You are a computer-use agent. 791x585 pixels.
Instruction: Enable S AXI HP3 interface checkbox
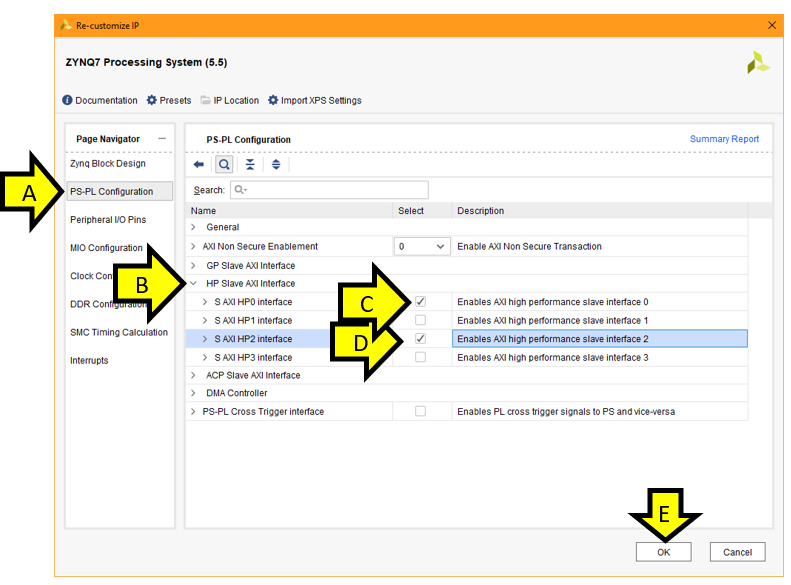[x=420, y=357]
